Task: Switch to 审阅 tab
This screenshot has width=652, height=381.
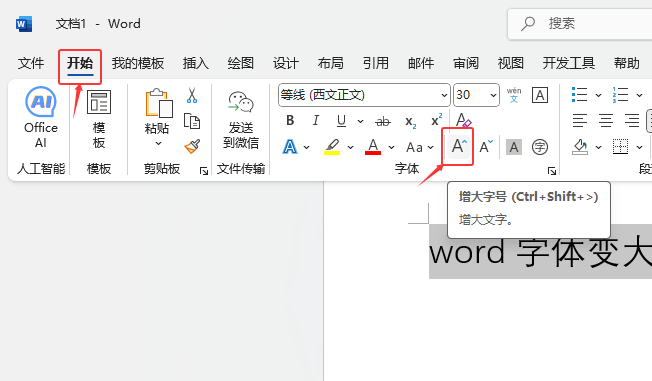Action: [466, 63]
